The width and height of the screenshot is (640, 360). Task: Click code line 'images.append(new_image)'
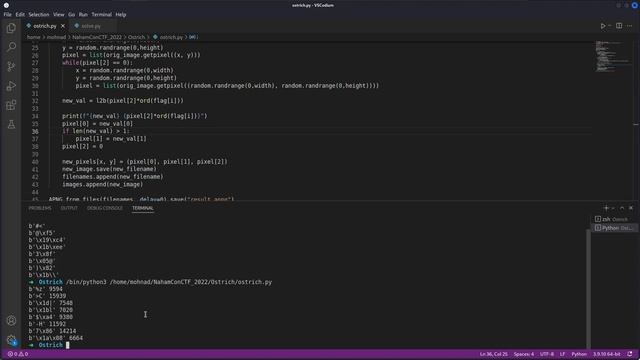102,184
